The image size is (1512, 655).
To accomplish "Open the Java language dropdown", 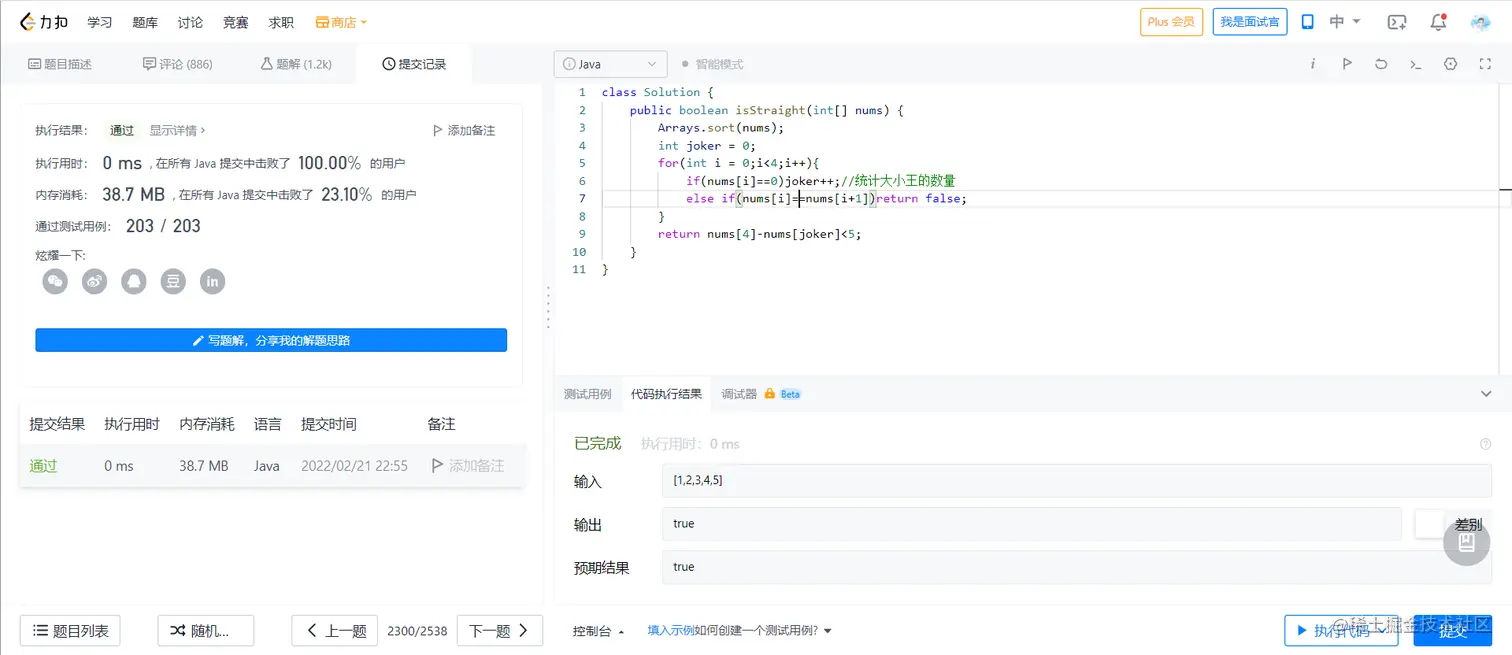I will pyautogui.click(x=610, y=64).
